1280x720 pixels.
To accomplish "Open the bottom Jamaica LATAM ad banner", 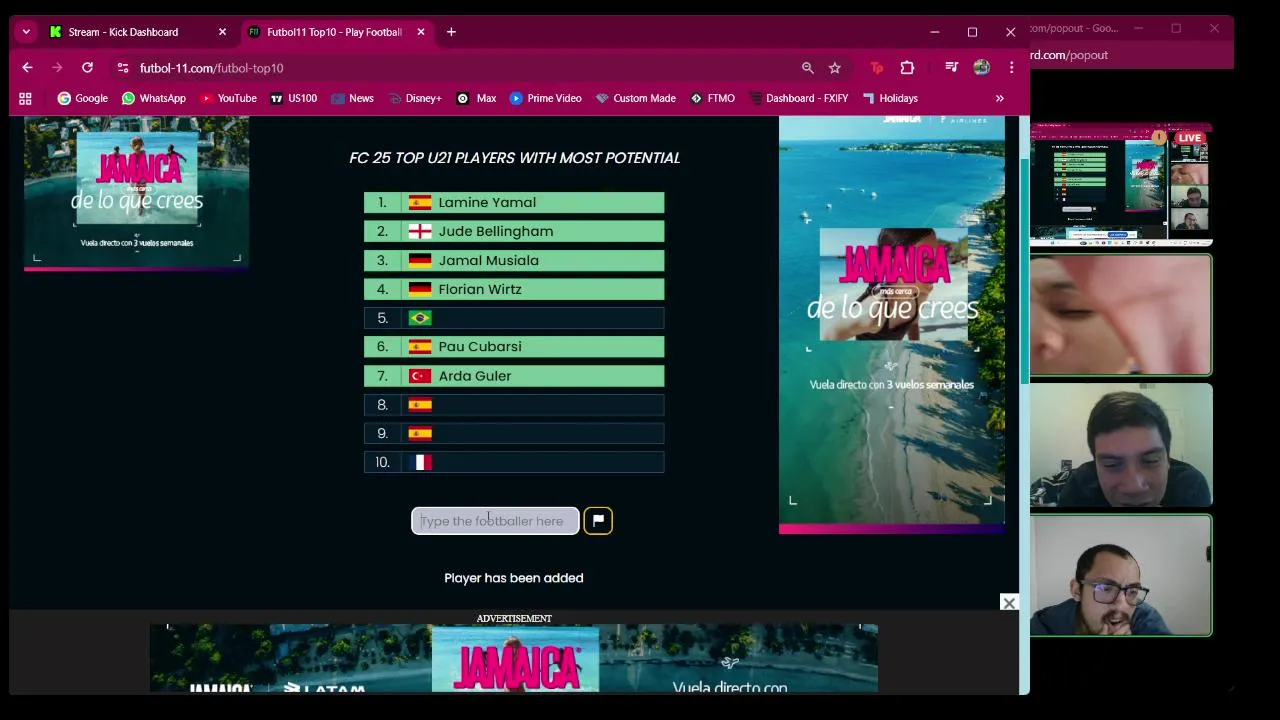I will pos(514,659).
